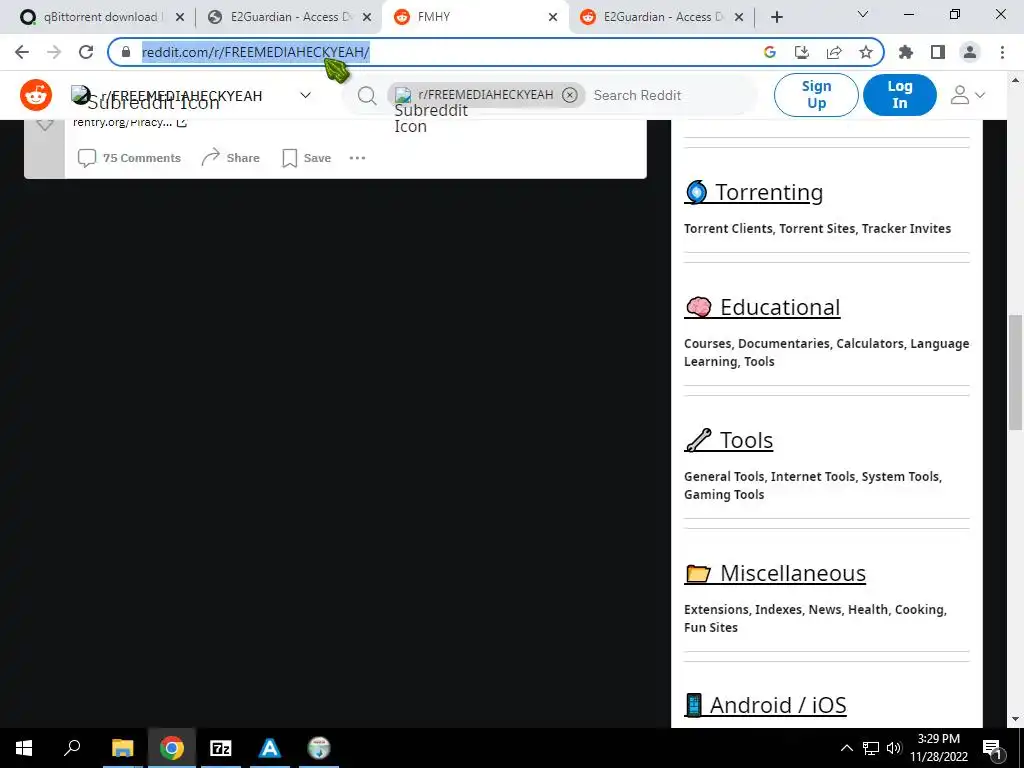The image size is (1024, 768).
Task: Open the Torrenting sidebar link
Action: [754, 192]
